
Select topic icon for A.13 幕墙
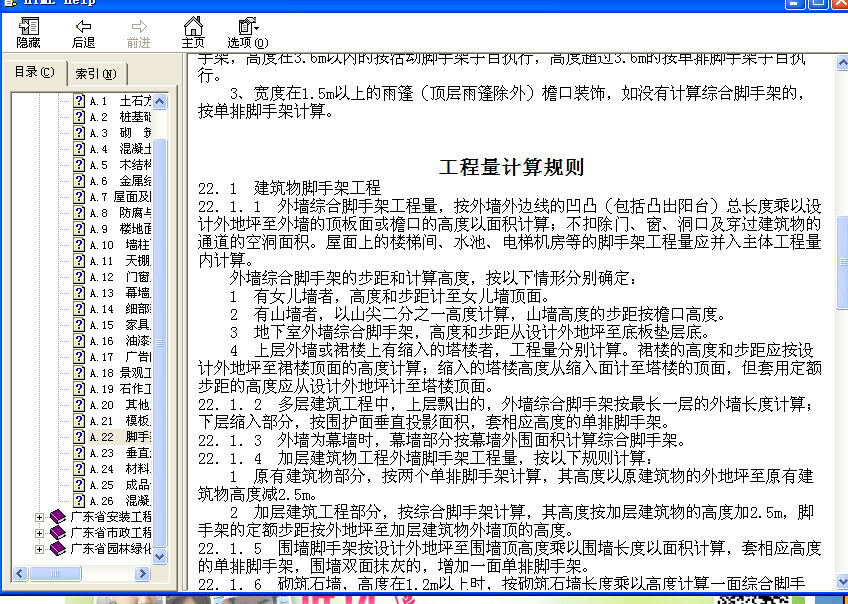click(x=79, y=293)
